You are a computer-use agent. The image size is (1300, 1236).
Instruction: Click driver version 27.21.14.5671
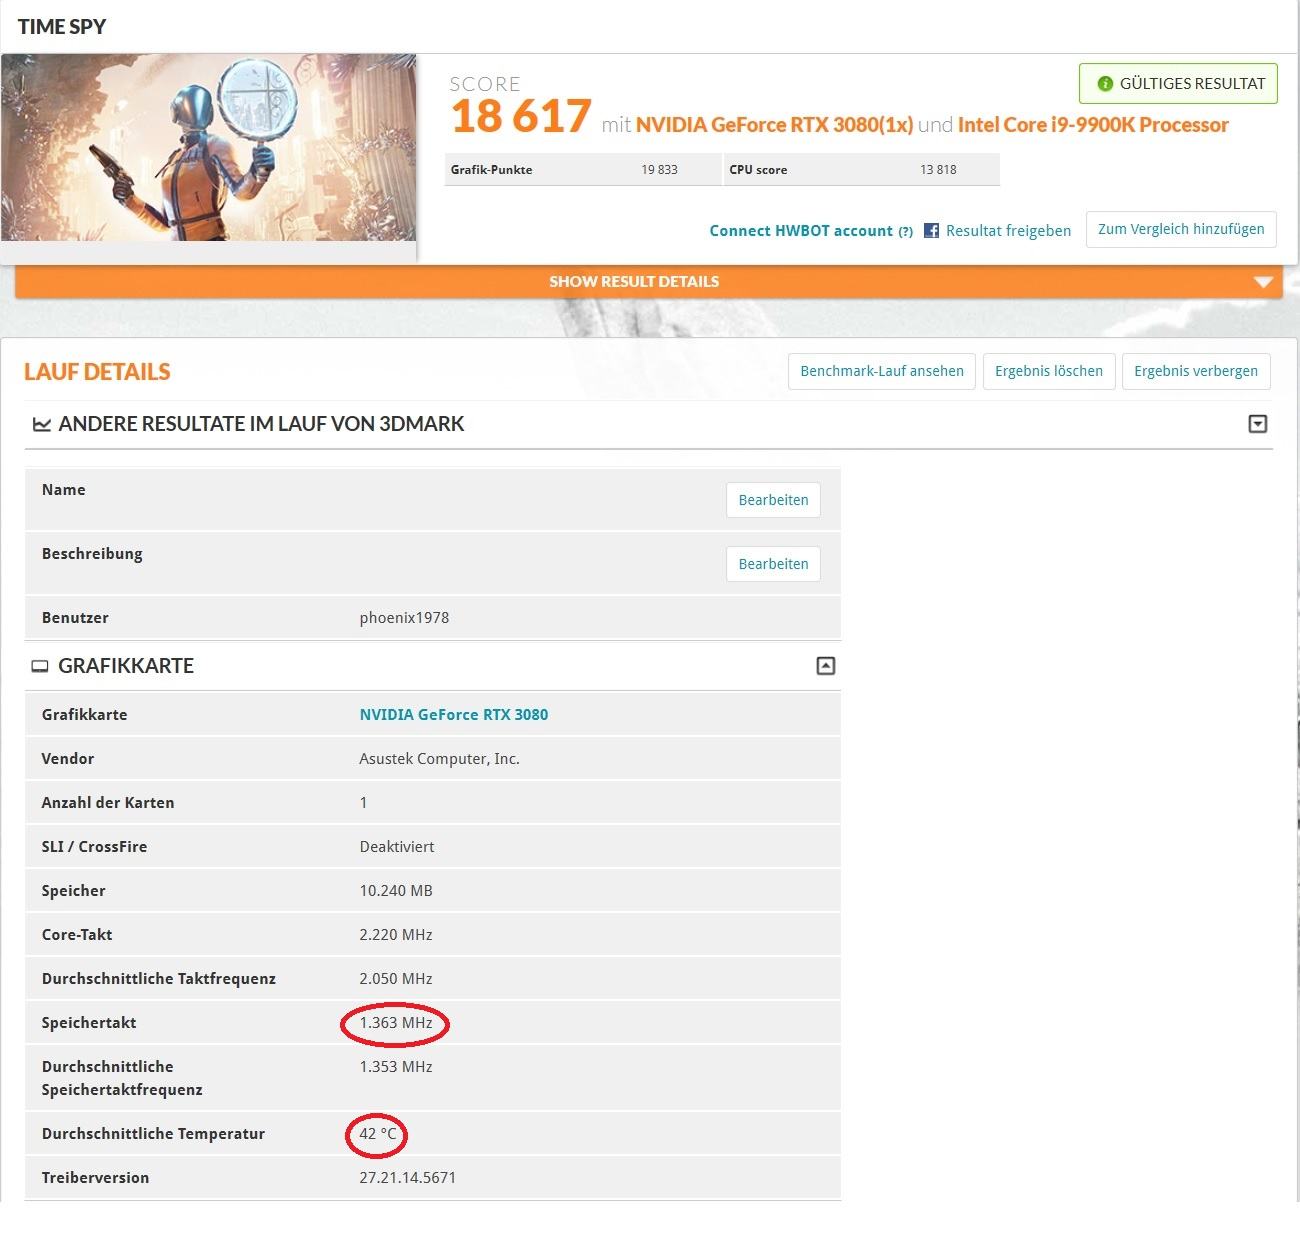(x=408, y=1178)
